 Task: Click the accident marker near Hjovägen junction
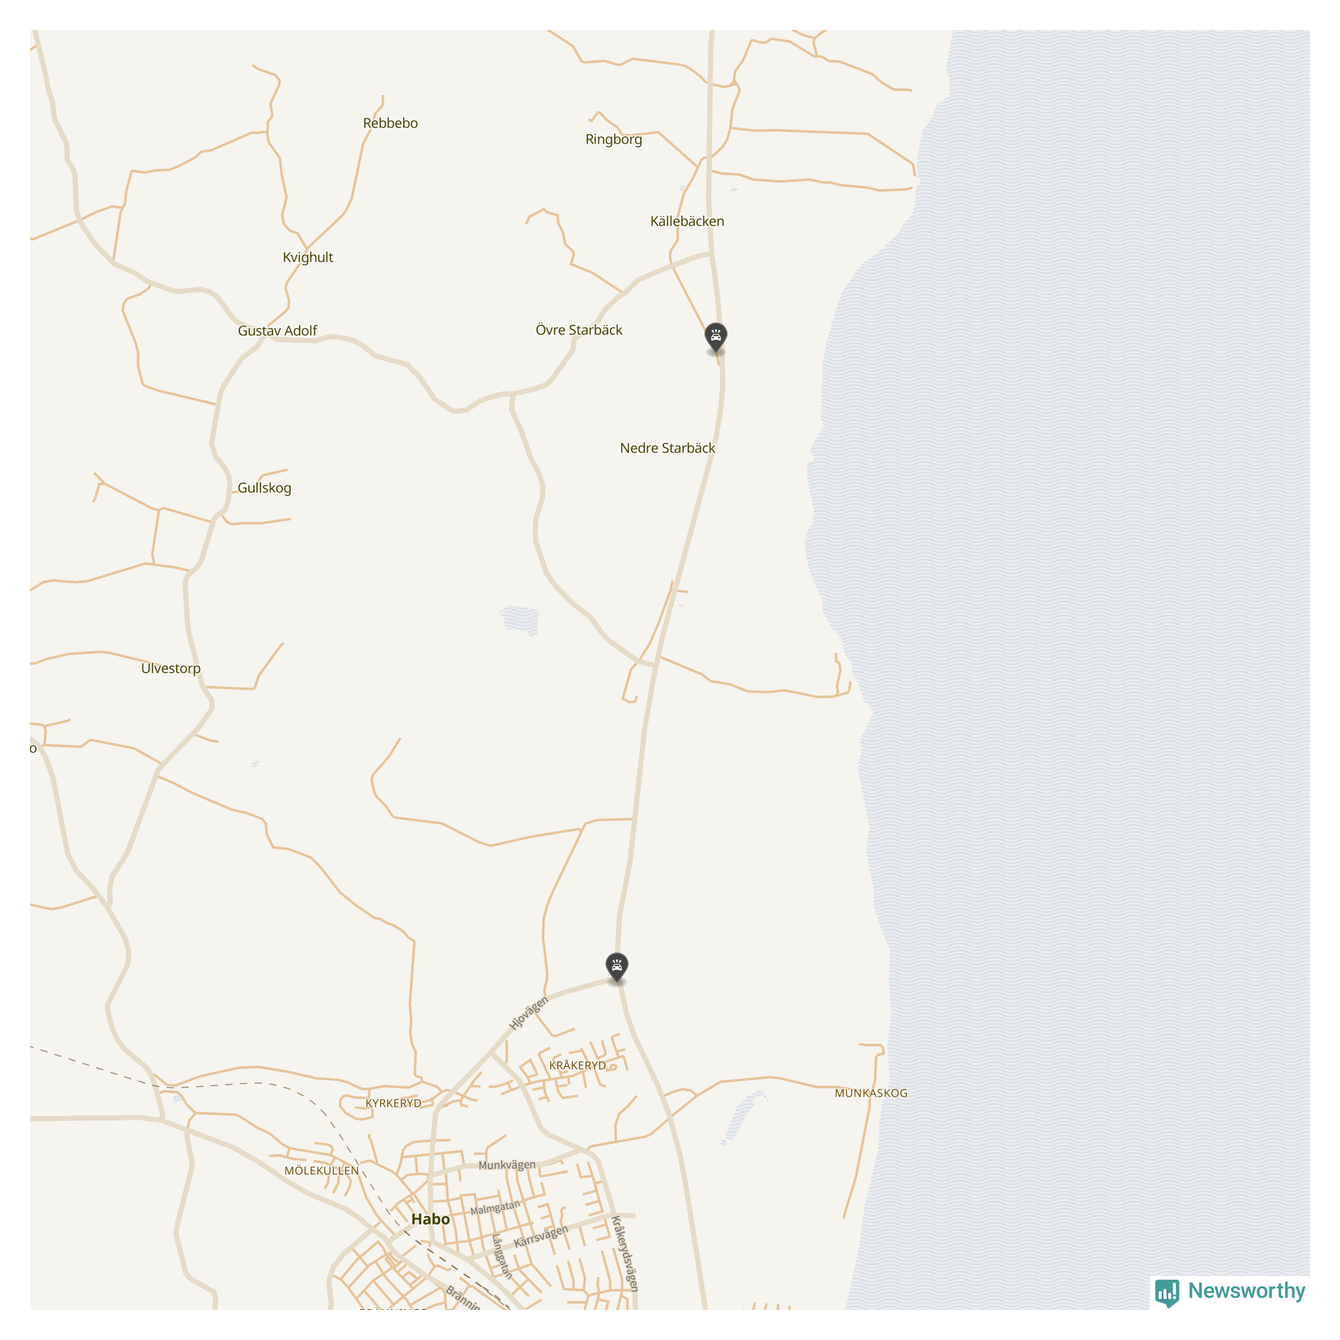tap(617, 967)
